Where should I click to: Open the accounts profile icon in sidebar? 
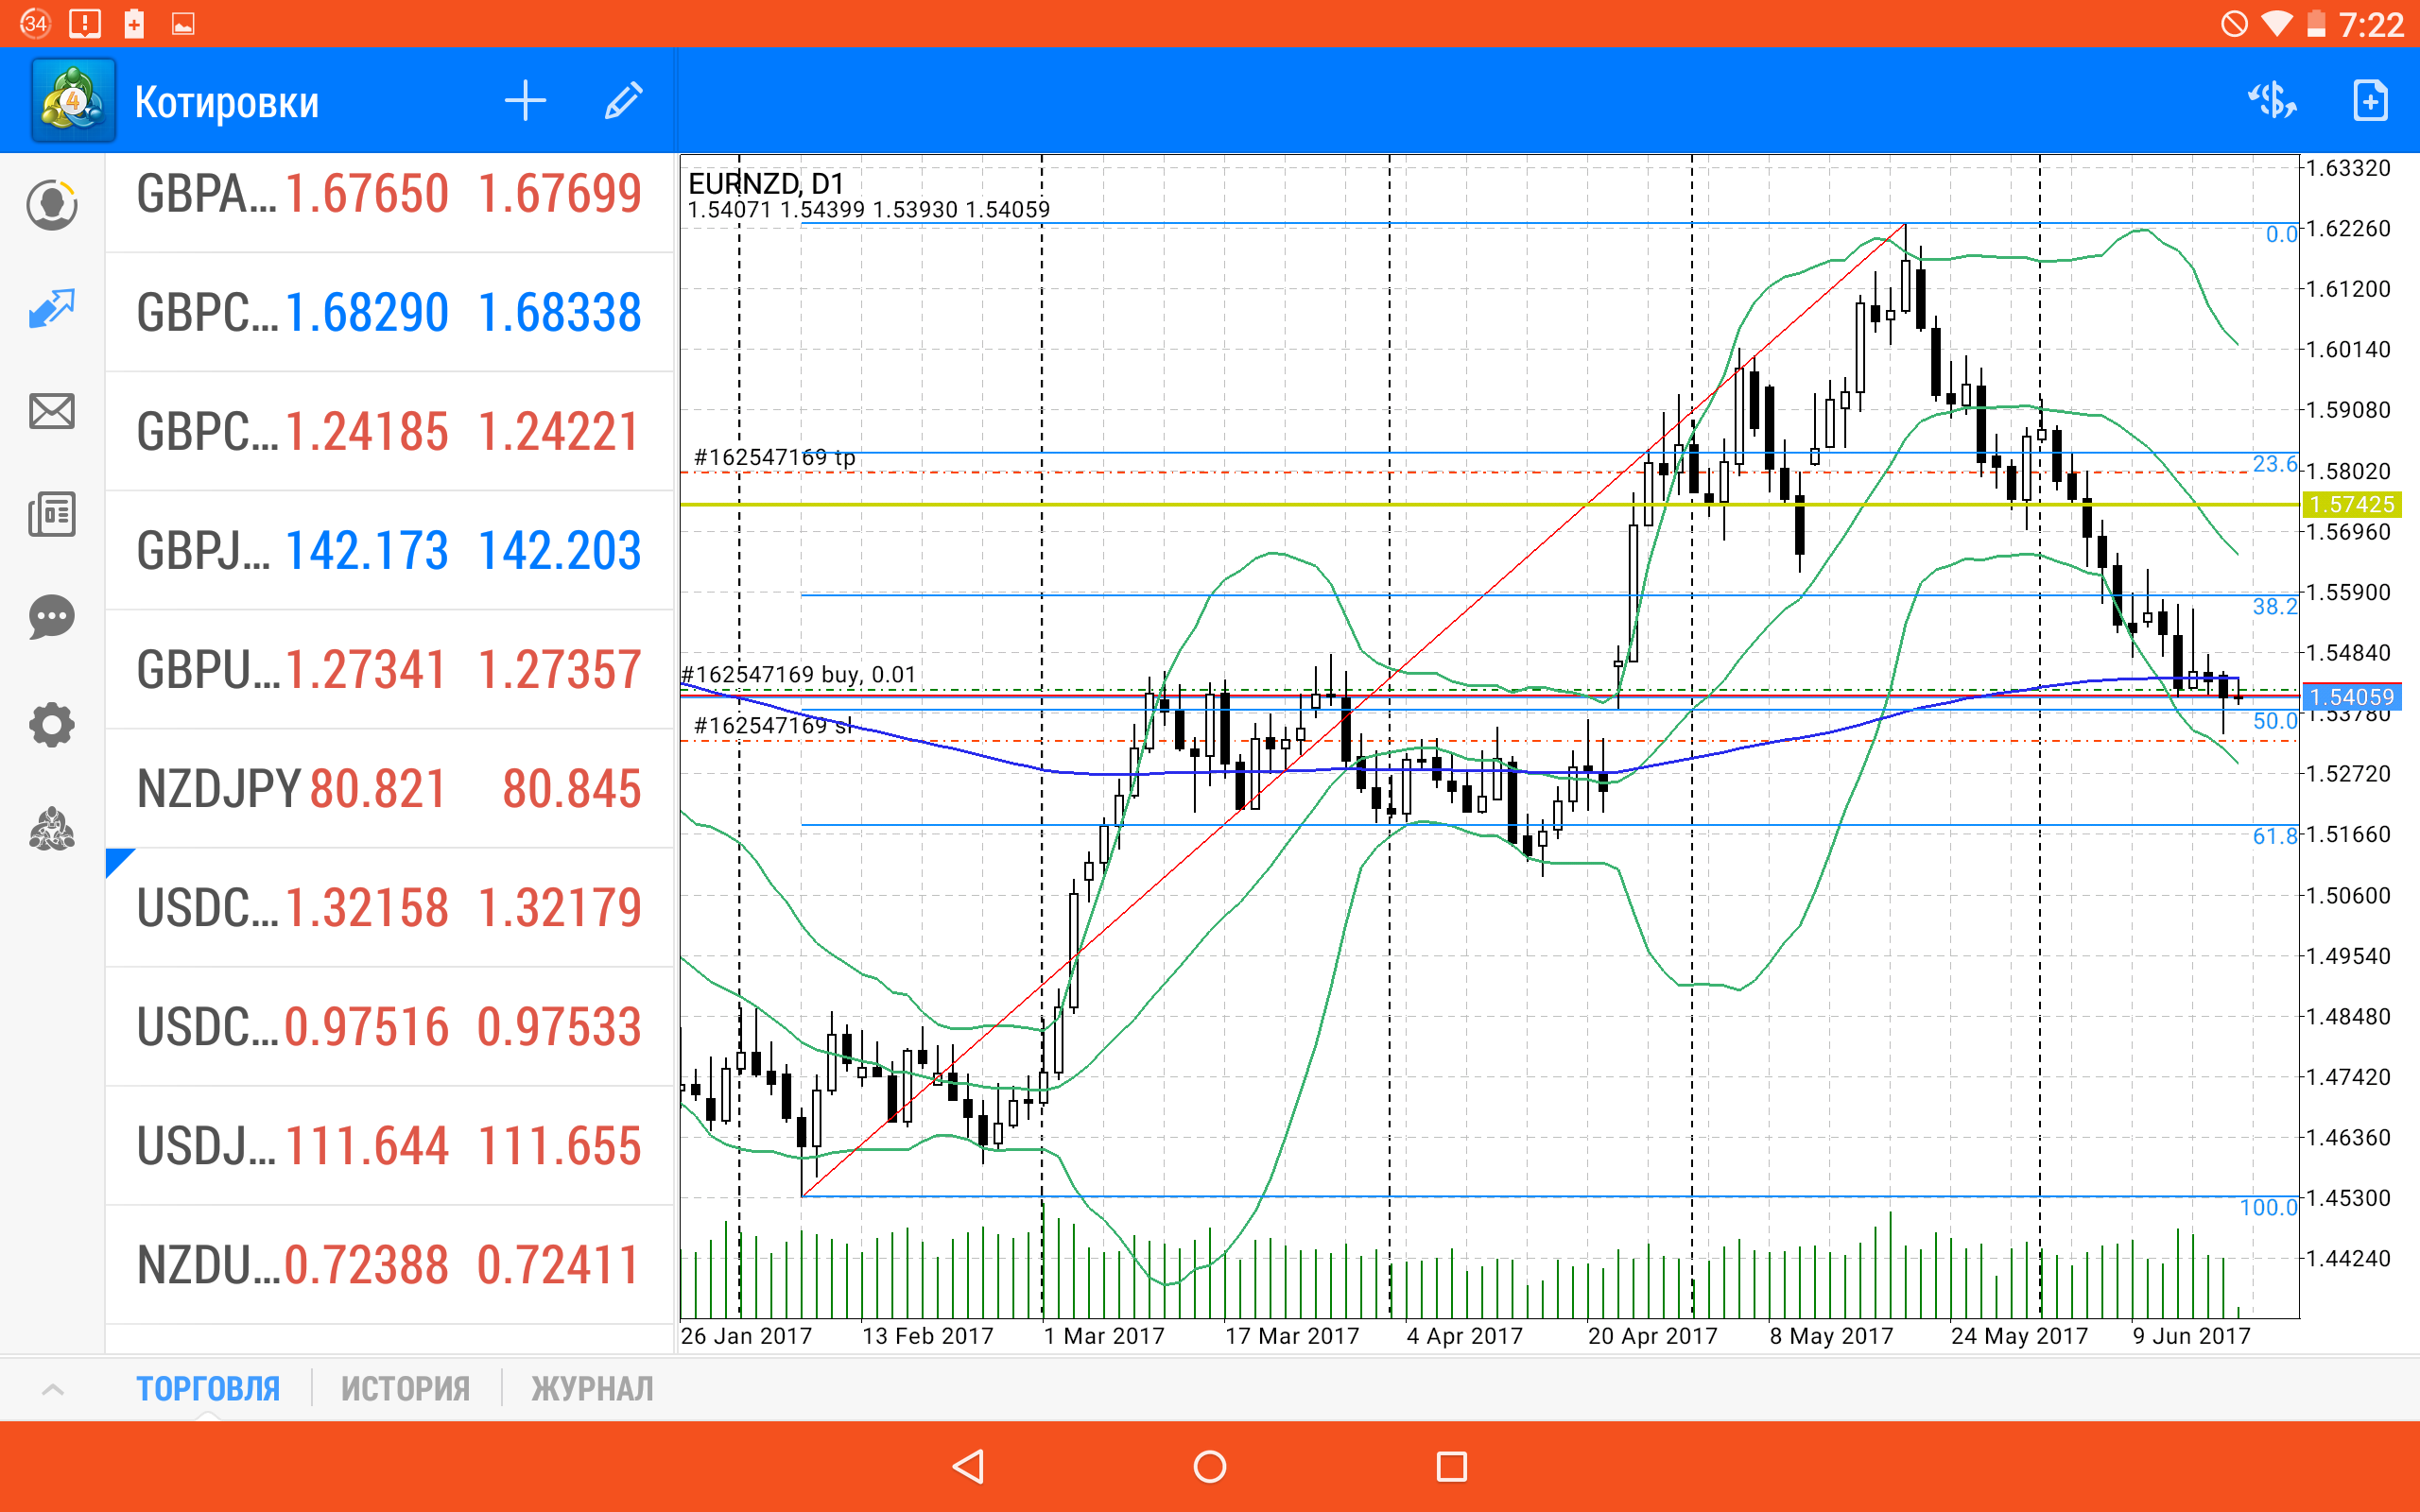52,205
